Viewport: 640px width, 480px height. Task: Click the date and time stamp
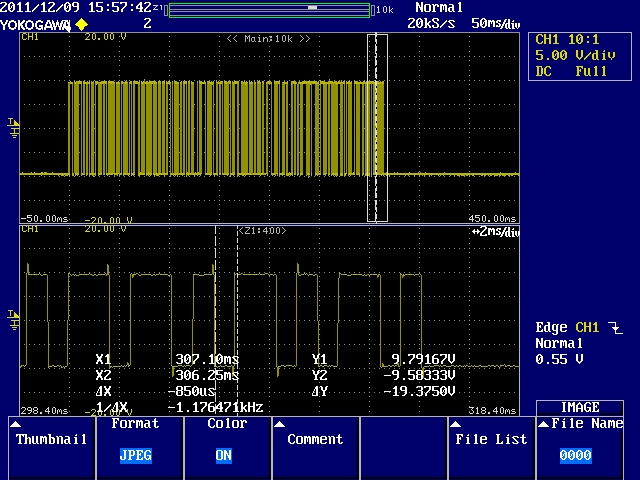76,7
